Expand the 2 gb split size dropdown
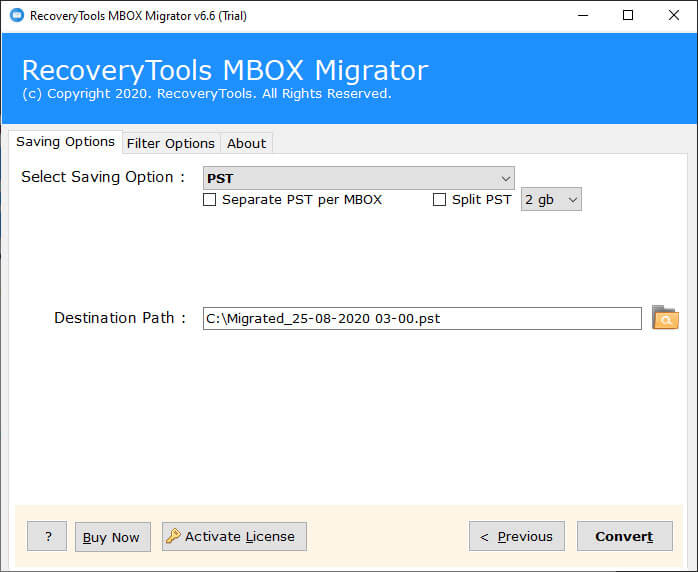This screenshot has height=572, width=698. [551, 199]
